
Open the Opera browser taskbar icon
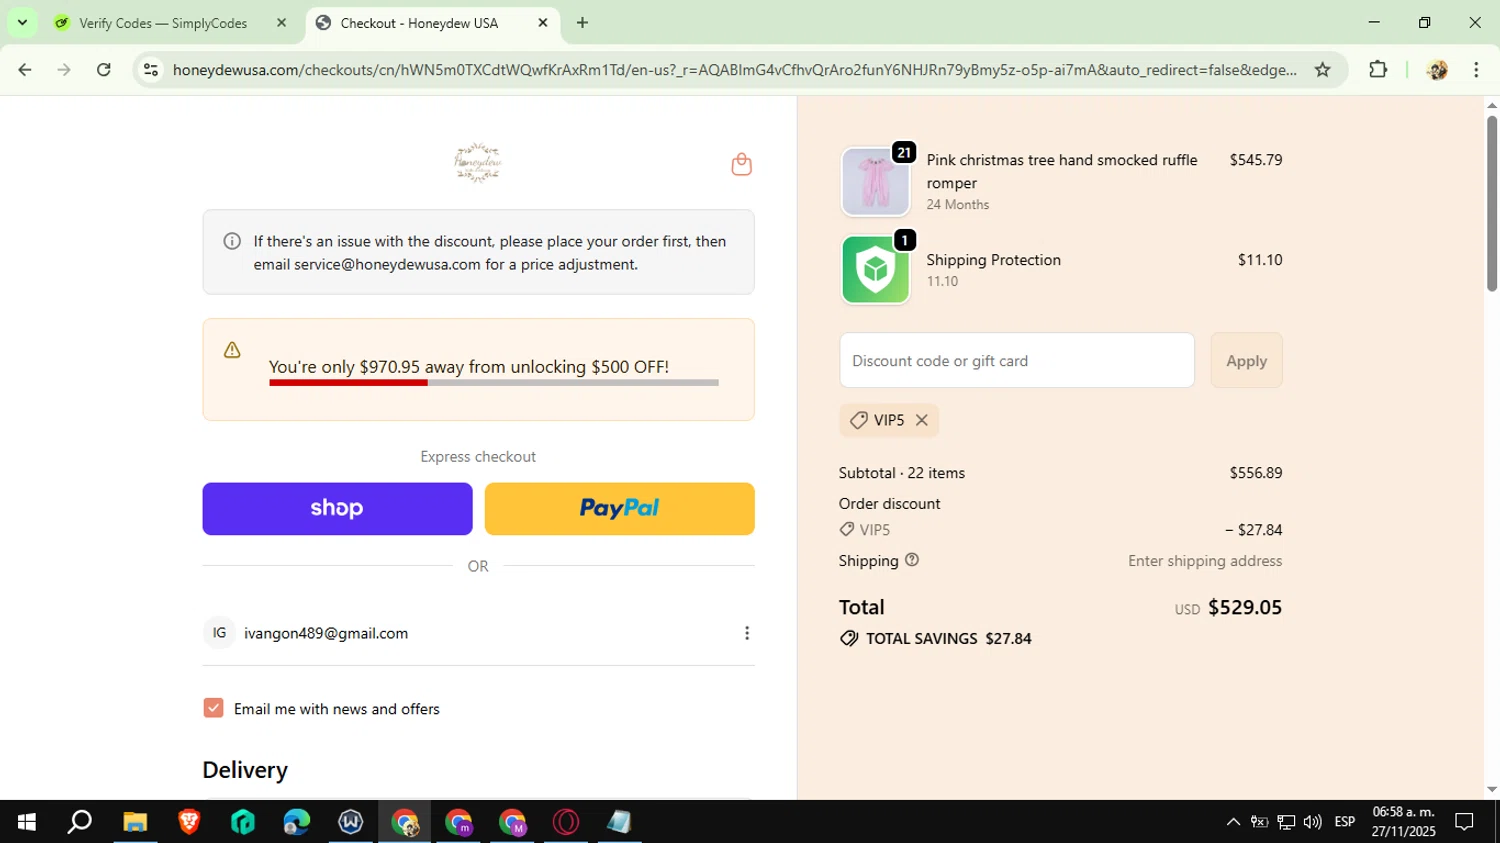(x=566, y=822)
